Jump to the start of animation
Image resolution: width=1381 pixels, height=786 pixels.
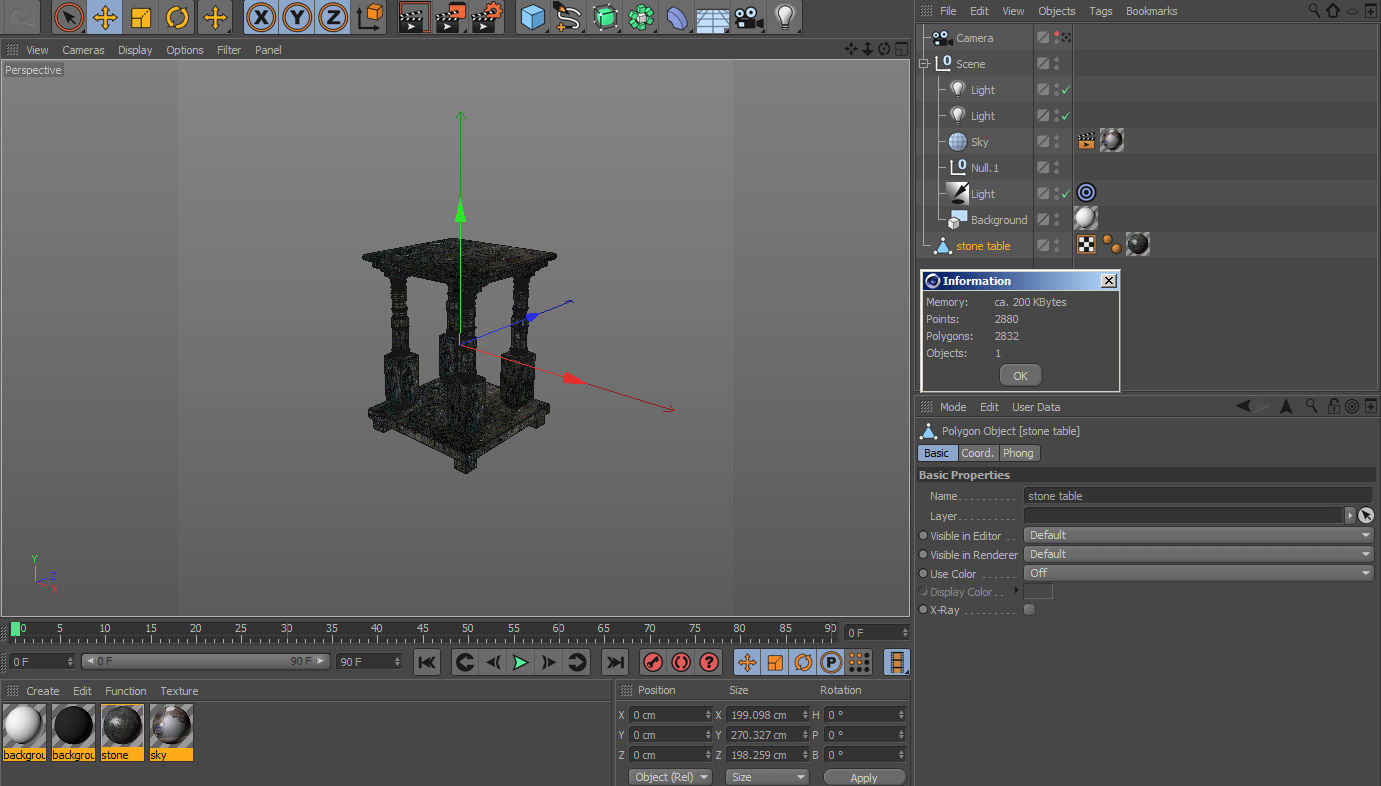tap(427, 662)
